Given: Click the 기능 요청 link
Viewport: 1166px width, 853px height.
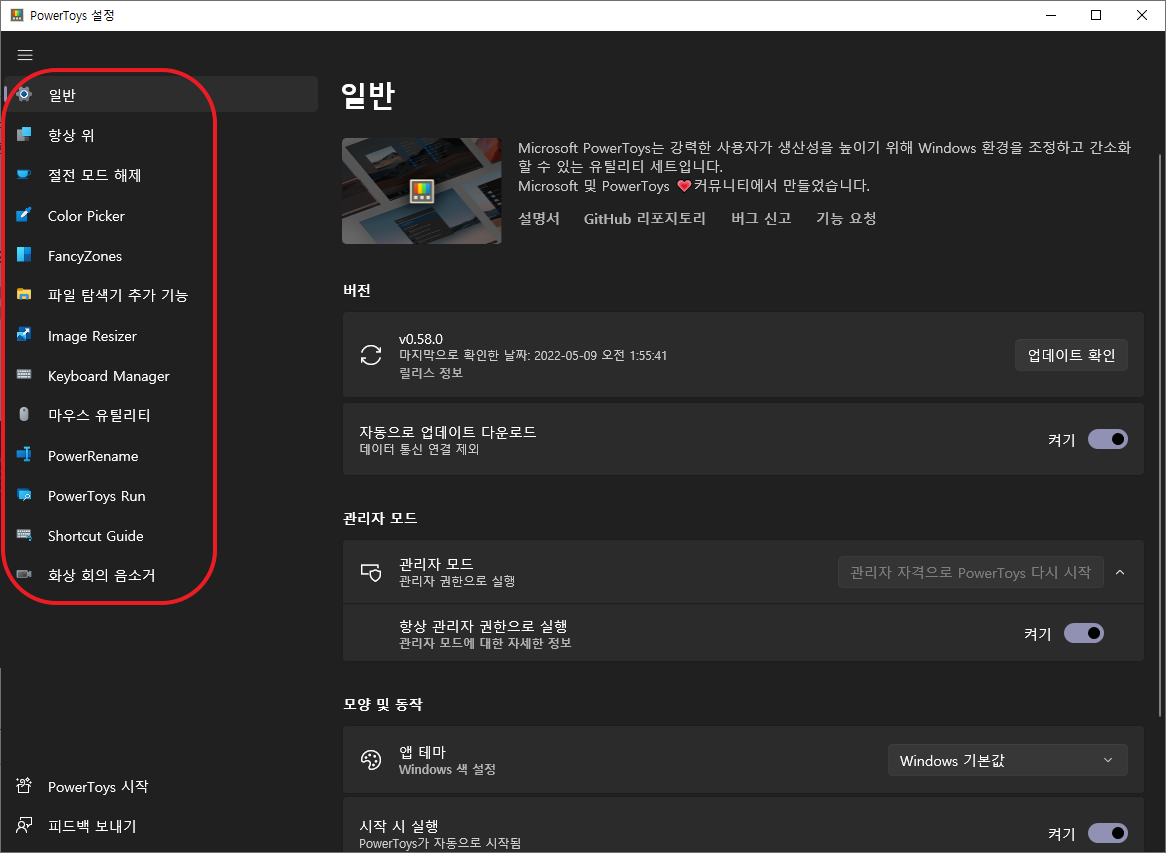Looking at the screenshot, I should pos(846,218).
